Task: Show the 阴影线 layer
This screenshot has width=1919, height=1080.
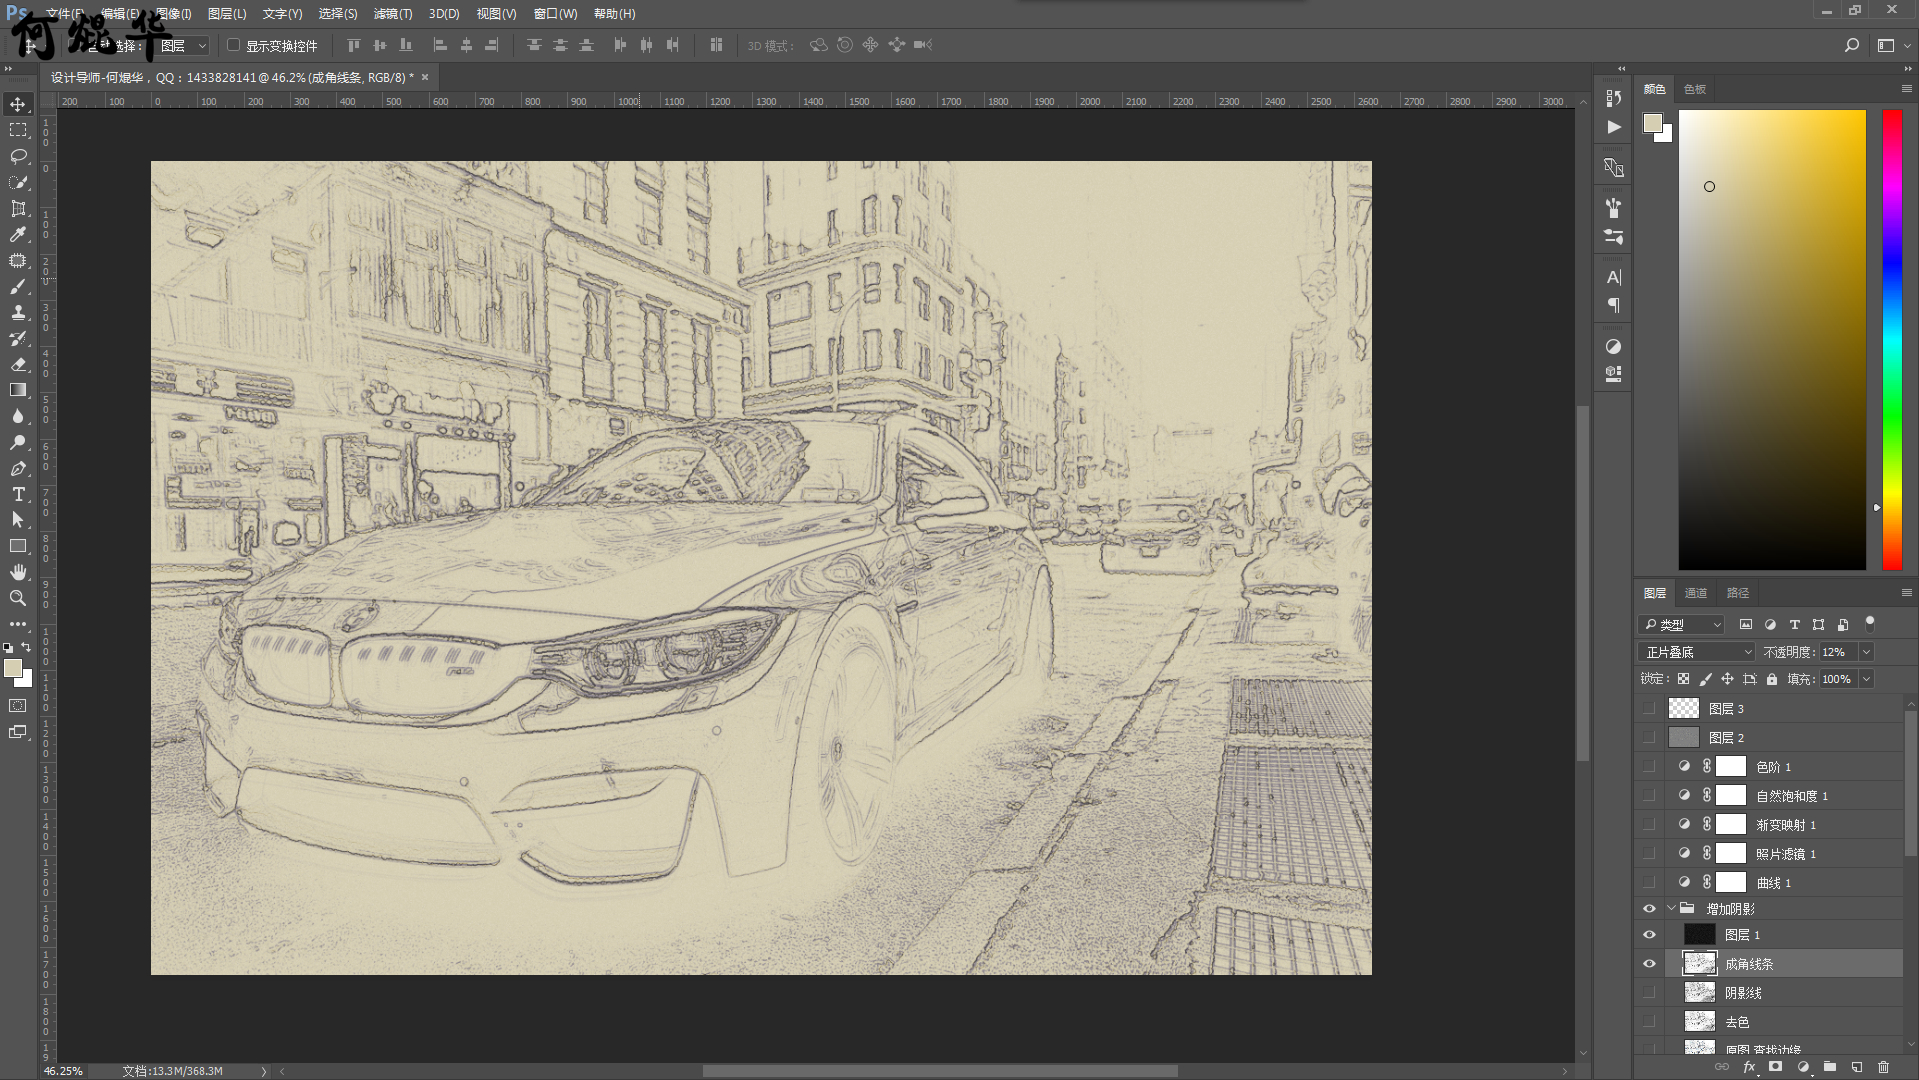Action: pos(1649,993)
